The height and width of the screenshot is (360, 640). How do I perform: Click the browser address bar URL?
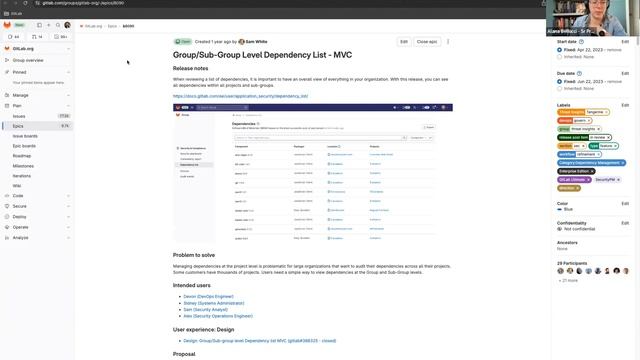point(84,3)
